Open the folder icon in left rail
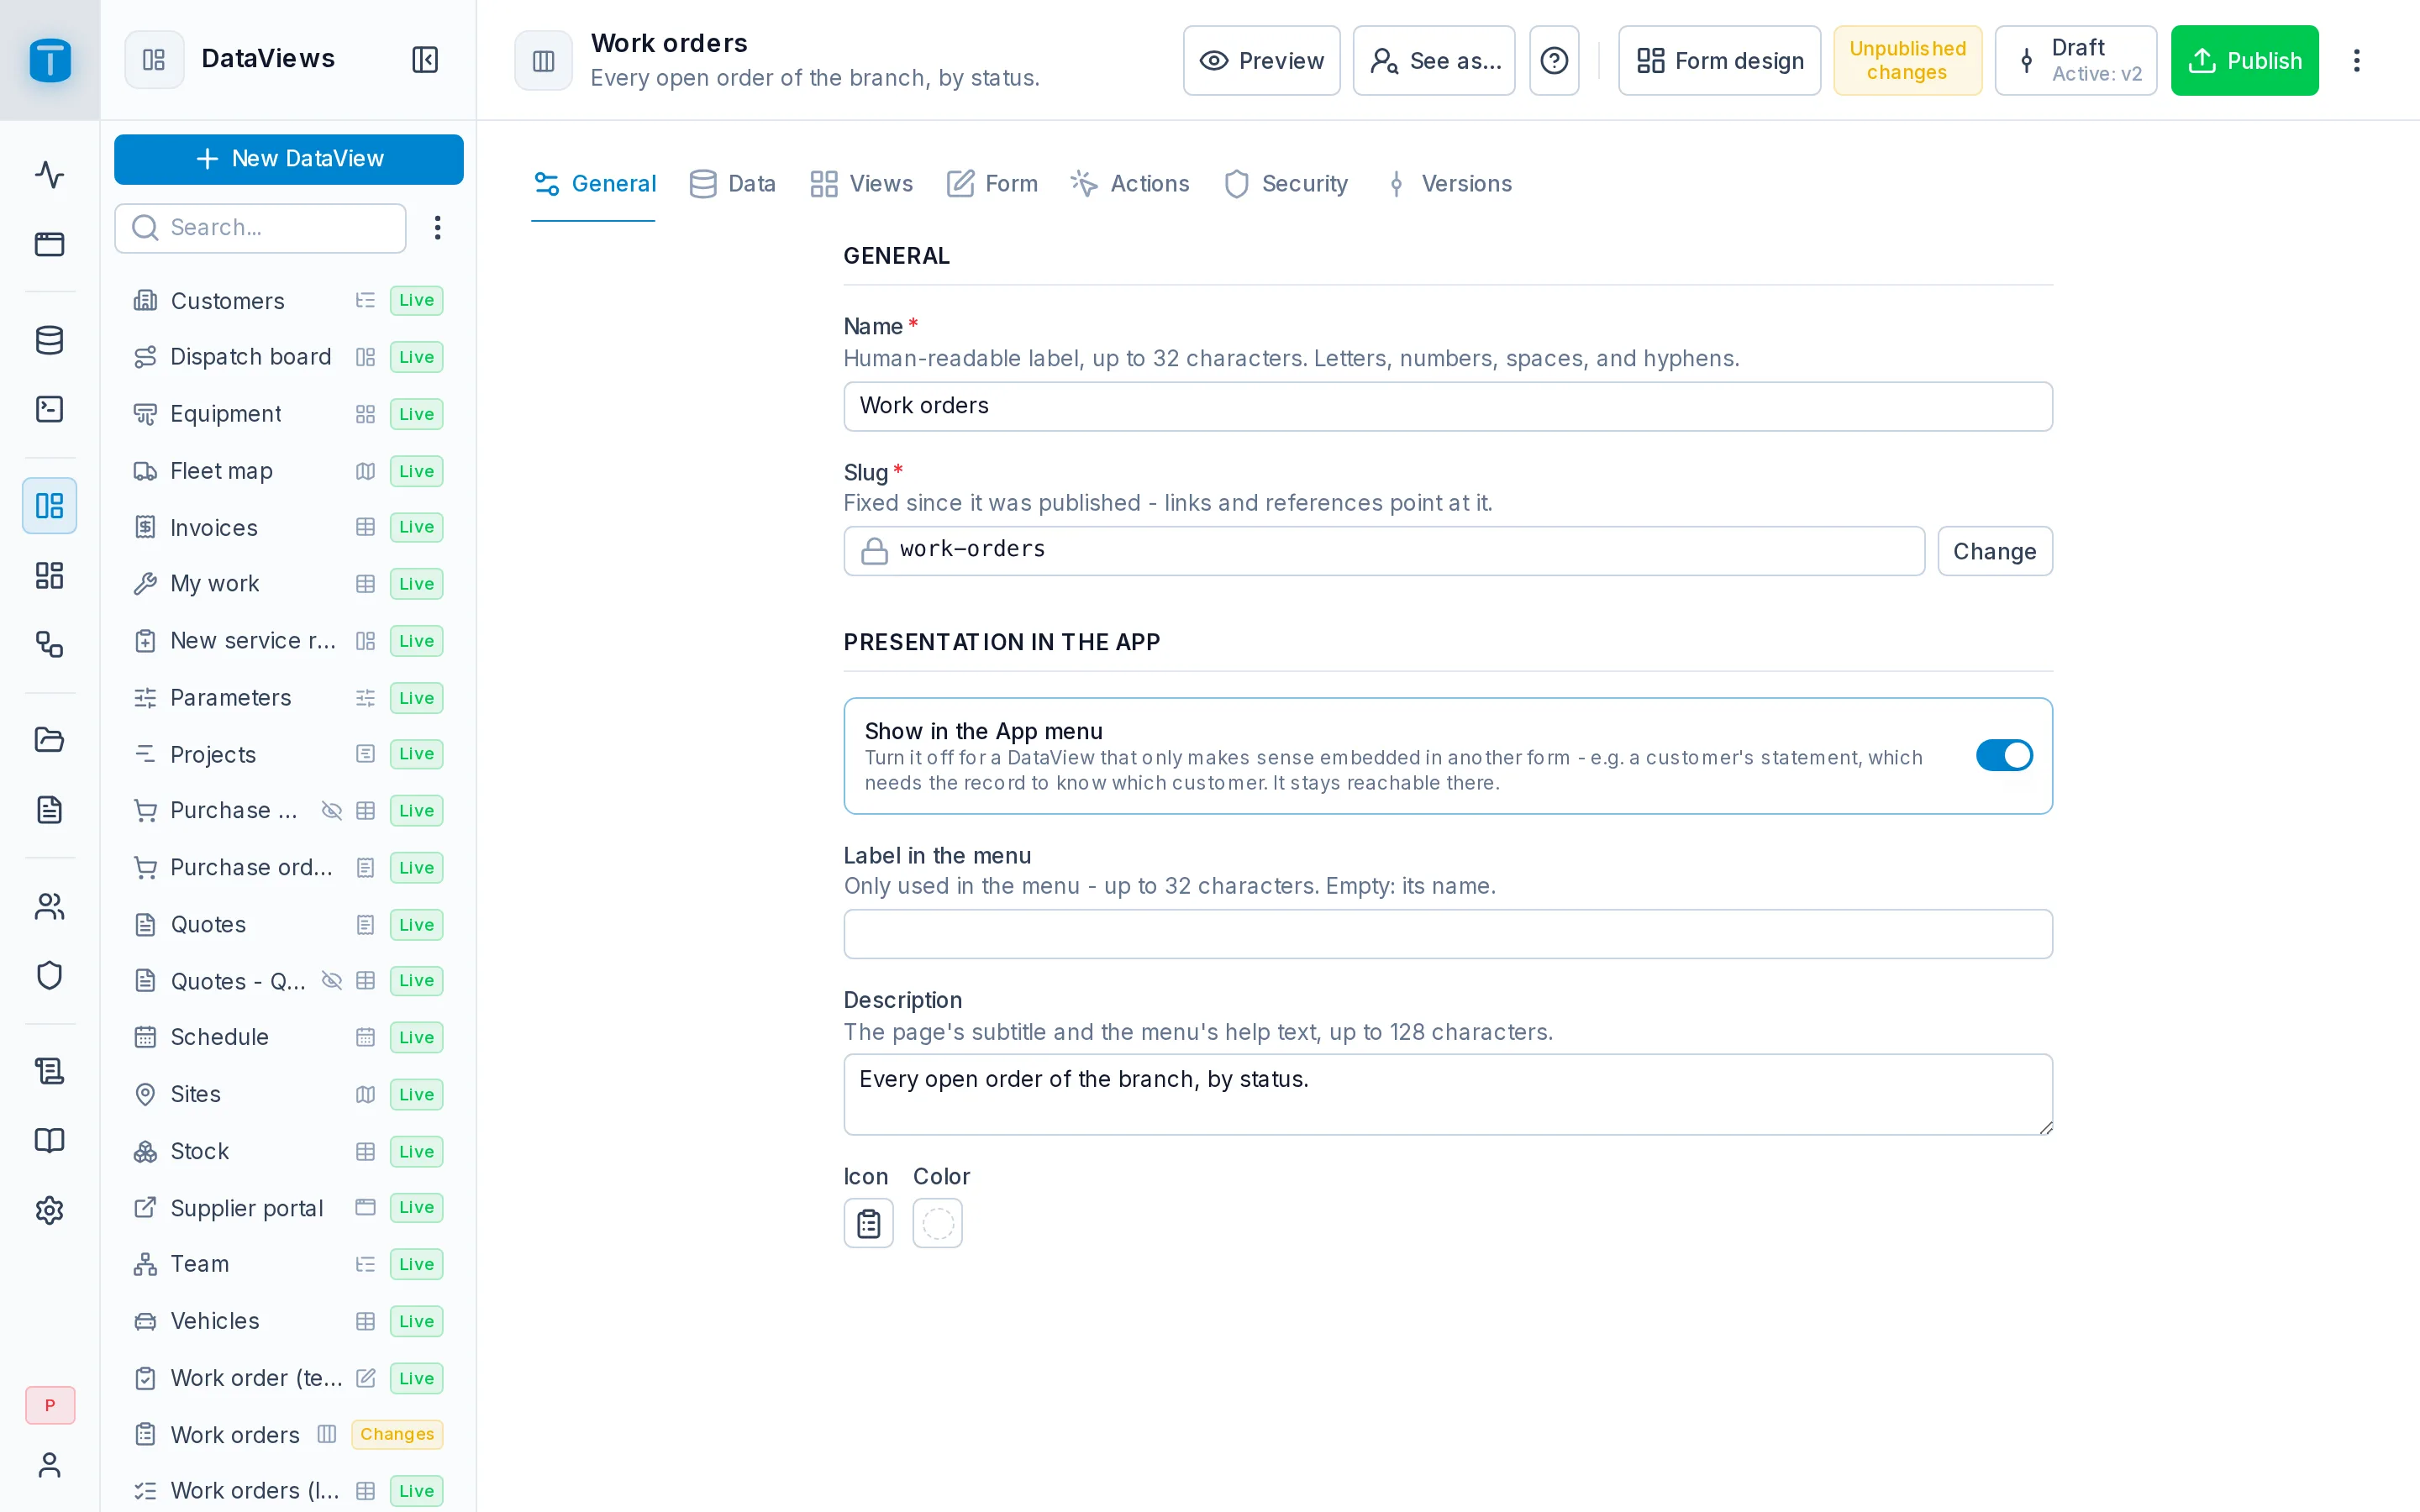 point(49,740)
